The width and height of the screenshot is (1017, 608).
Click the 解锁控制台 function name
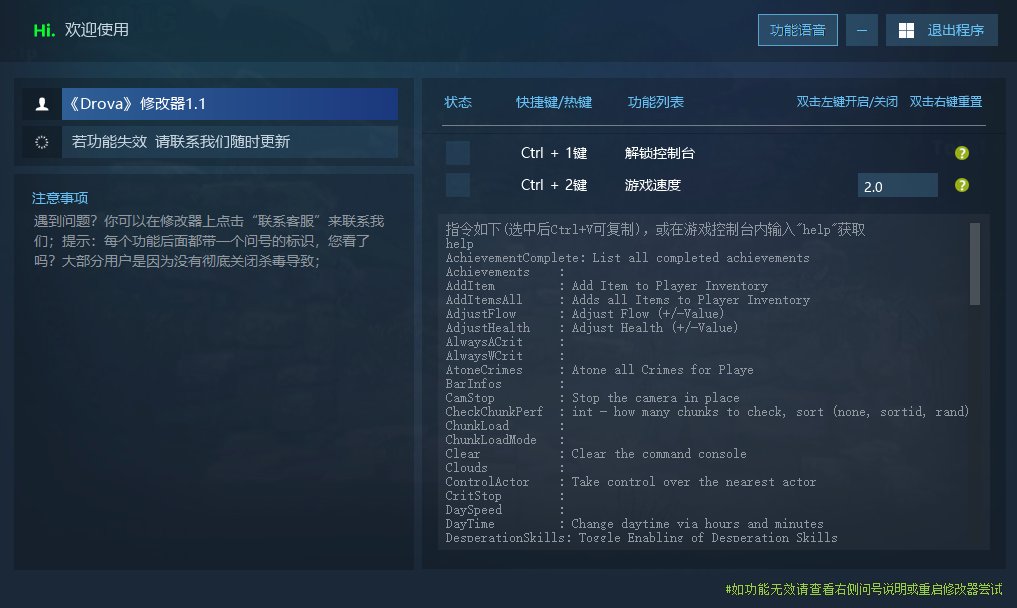(660, 153)
